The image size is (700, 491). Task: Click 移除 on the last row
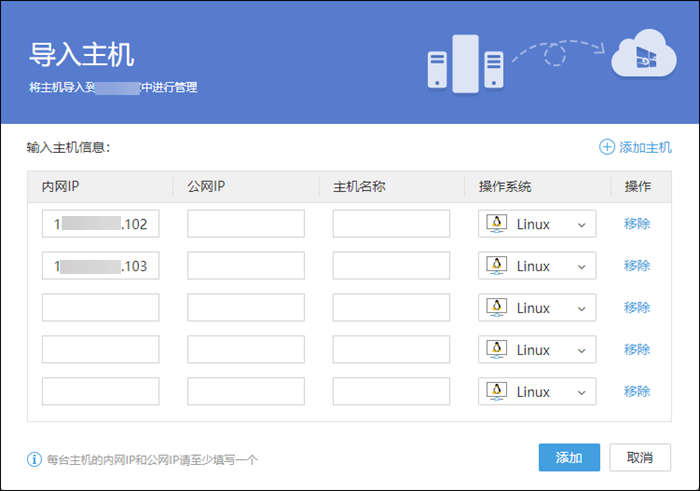(x=637, y=392)
